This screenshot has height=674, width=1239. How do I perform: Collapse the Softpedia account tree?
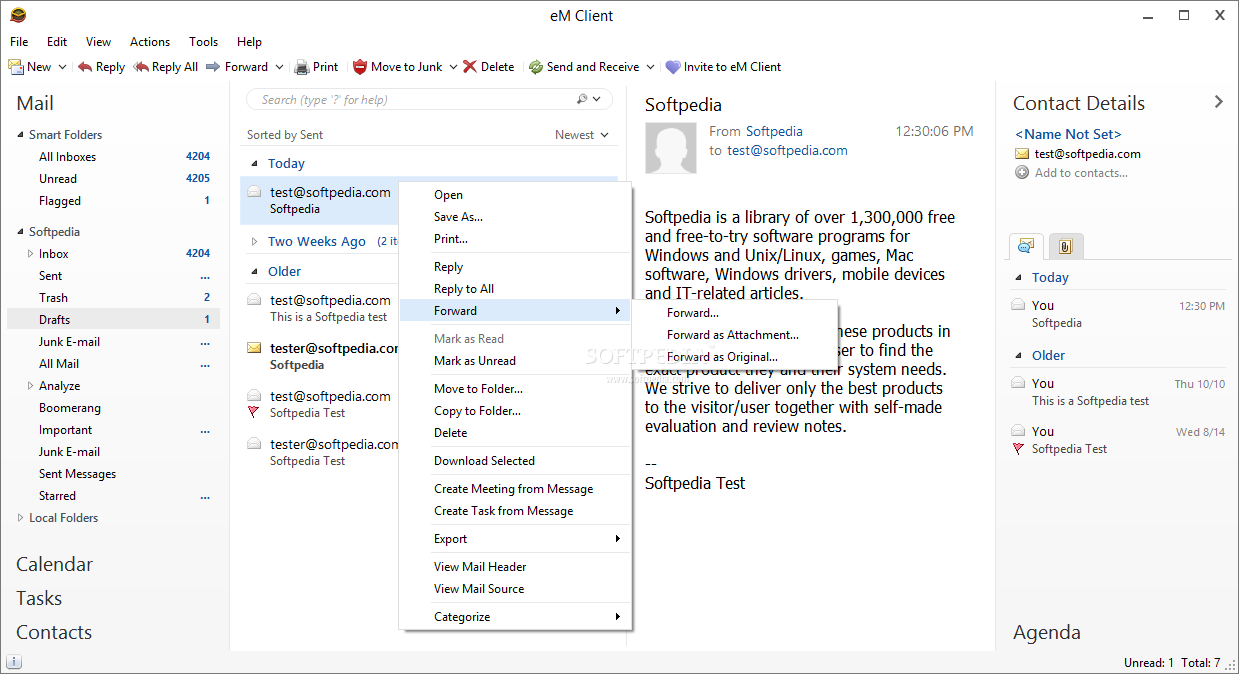[20, 232]
